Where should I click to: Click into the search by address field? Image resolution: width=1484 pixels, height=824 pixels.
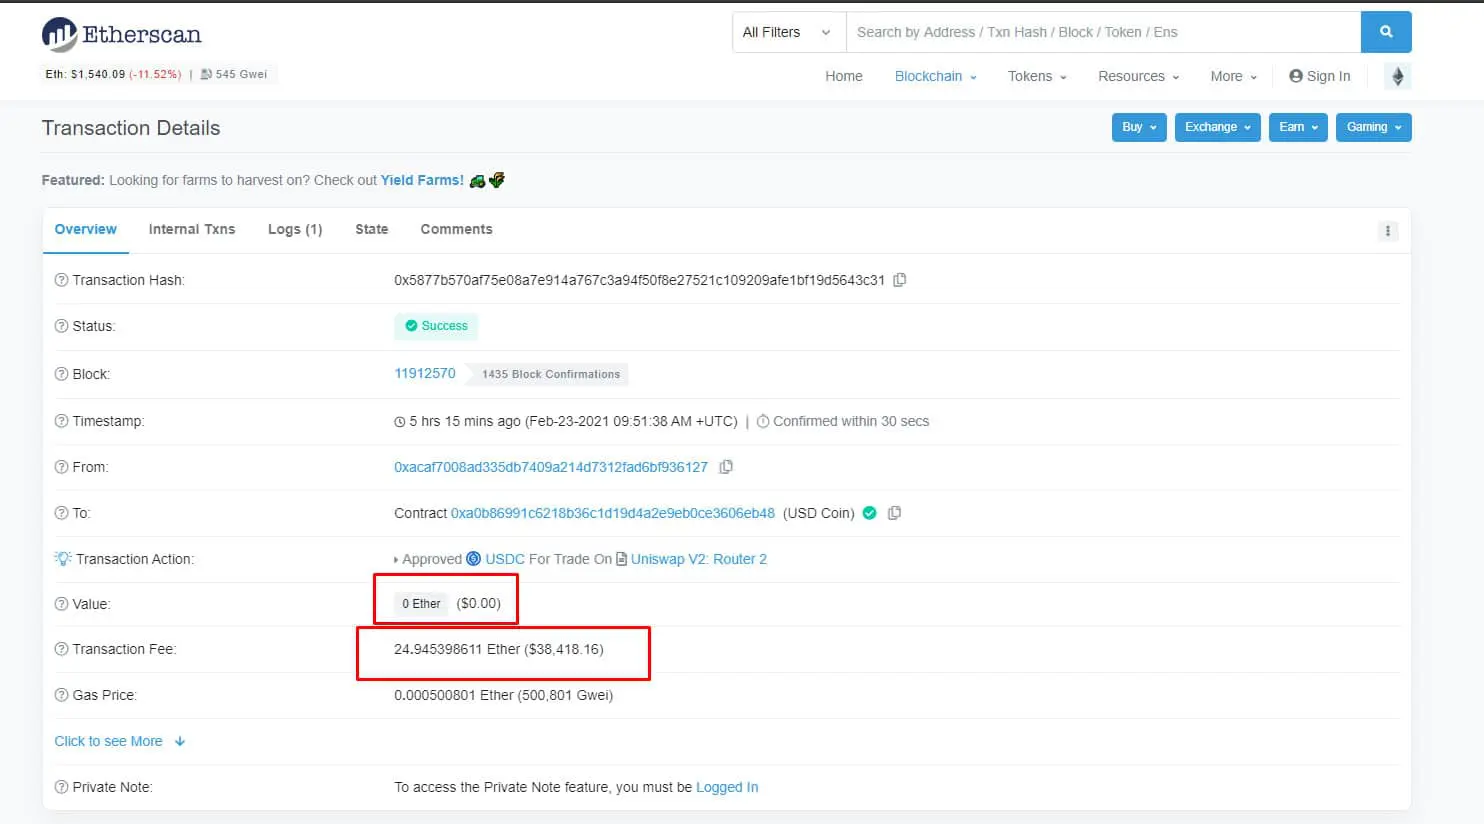tap(1103, 32)
